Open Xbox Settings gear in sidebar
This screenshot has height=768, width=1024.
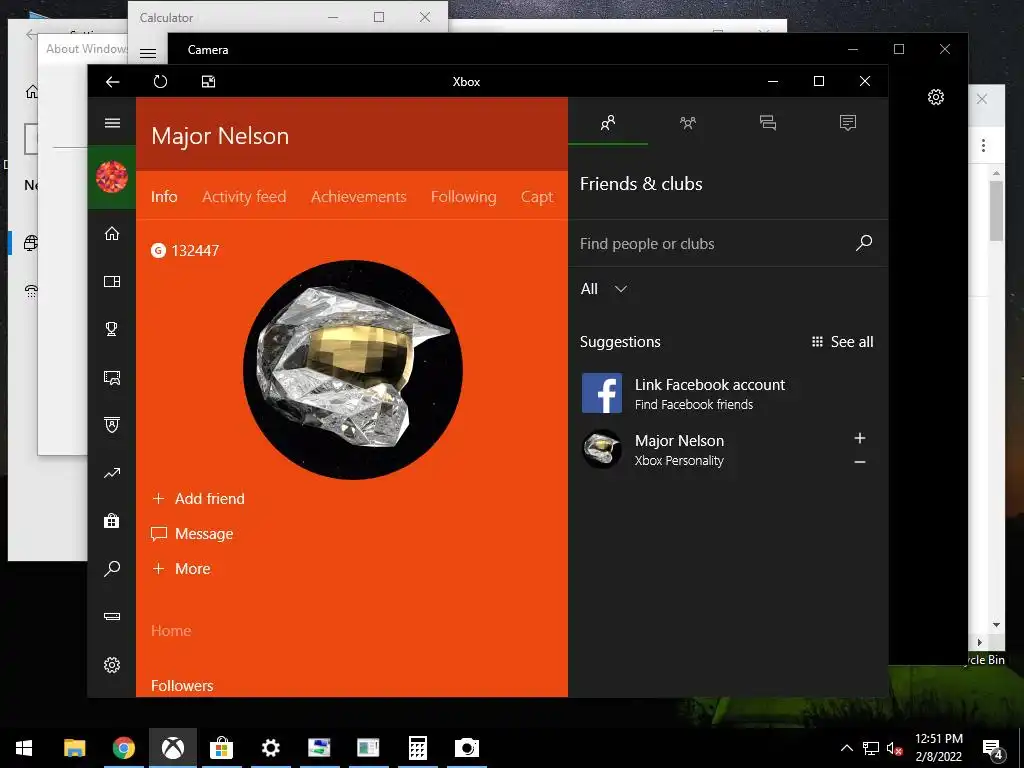[x=112, y=665]
